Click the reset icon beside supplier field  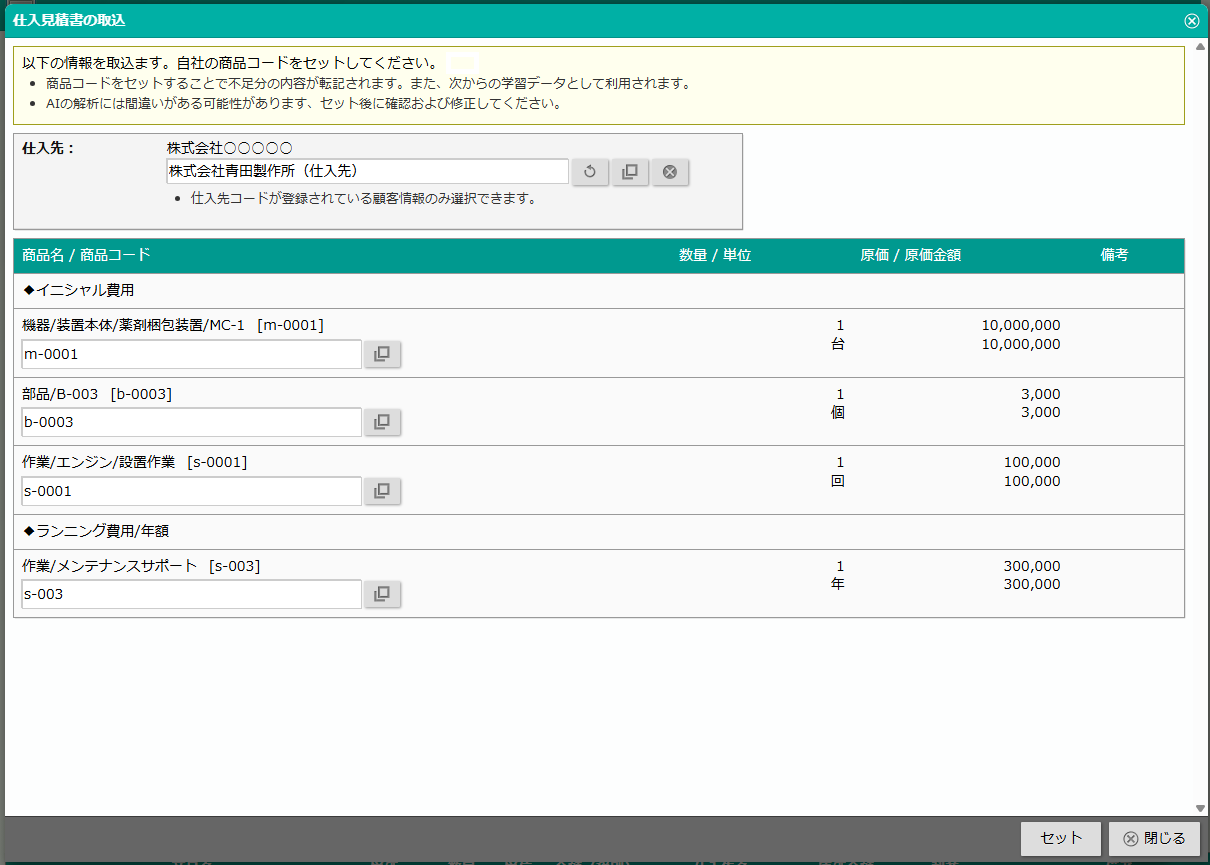590,172
